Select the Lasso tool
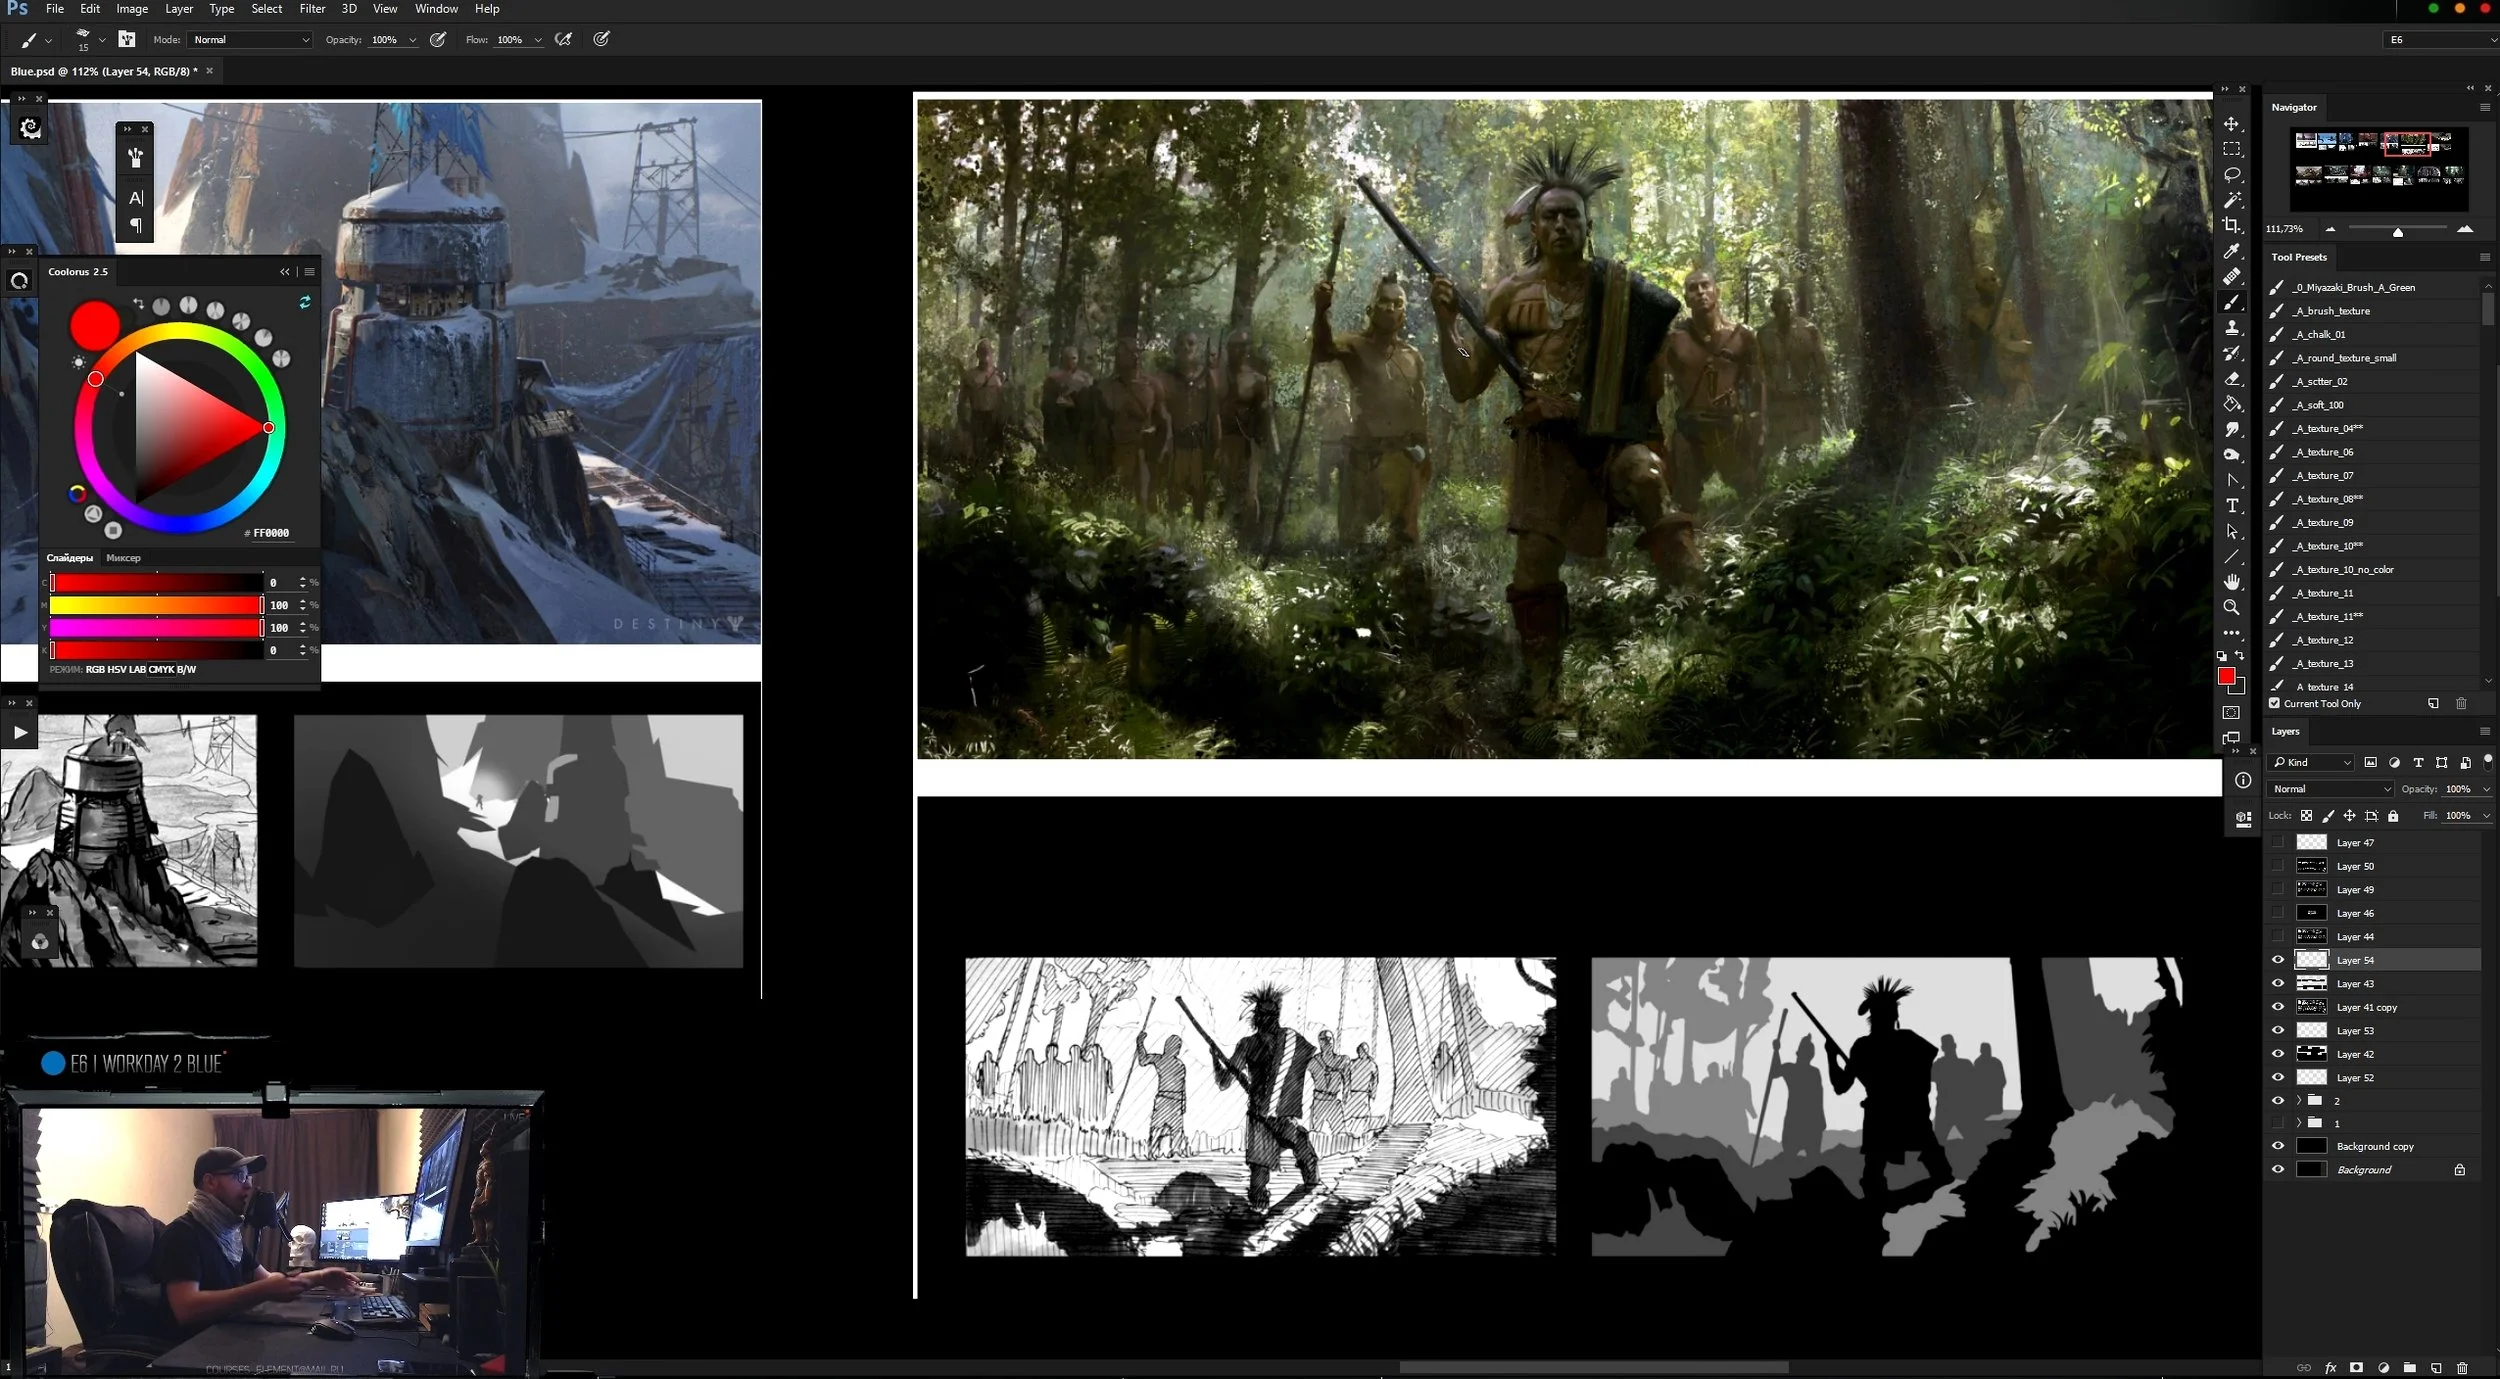The height and width of the screenshot is (1379, 2500). click(x=2231, y=175)
